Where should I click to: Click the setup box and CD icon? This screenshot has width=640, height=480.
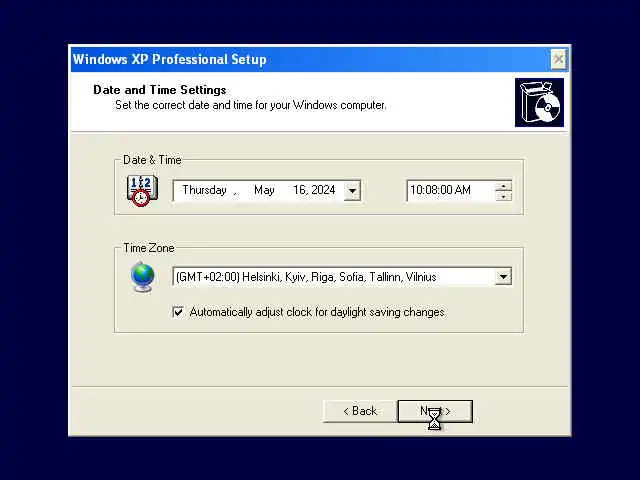[539, 102]
